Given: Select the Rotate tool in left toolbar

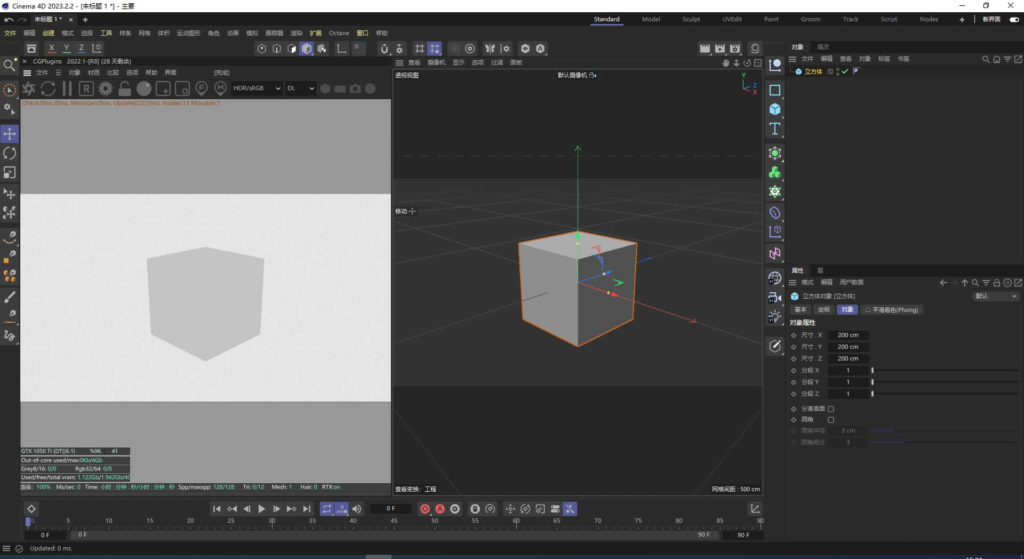Looking at the screenshot, I should pyautogui.click(x=10, y=153).
